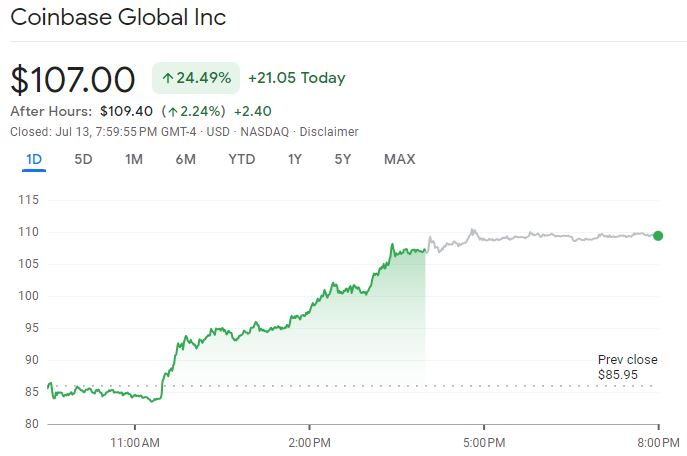
Task: Click the +21.05 Today change text
Action: (295, 78)
